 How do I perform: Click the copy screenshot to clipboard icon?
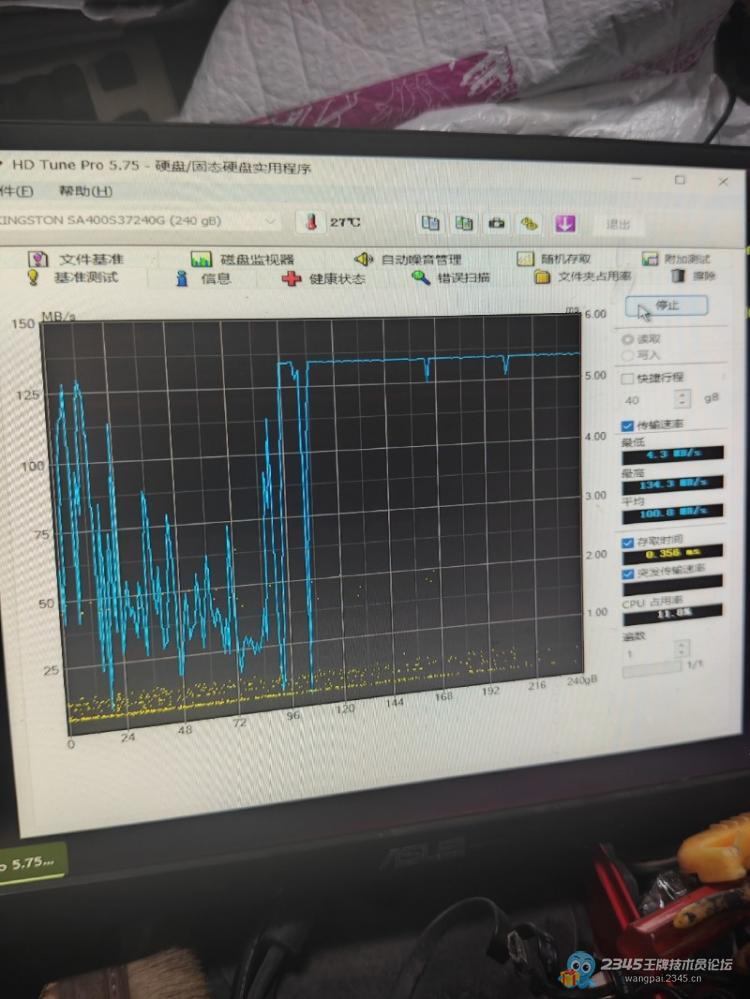465,223
